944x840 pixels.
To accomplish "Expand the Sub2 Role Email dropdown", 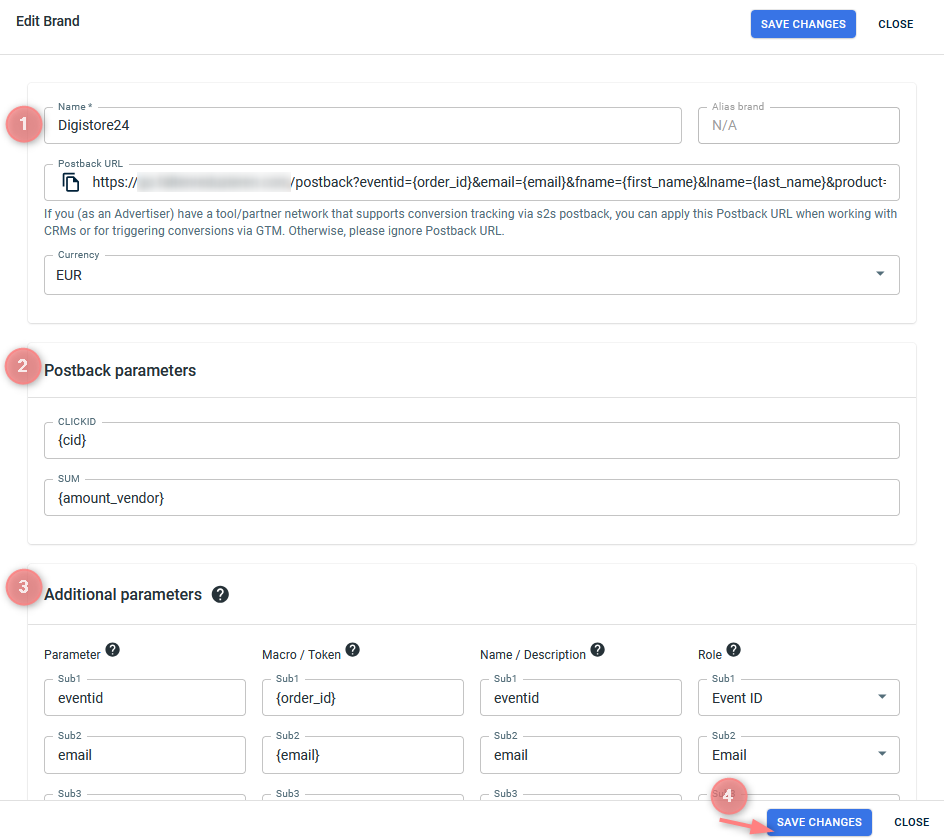I will point(881,755).
